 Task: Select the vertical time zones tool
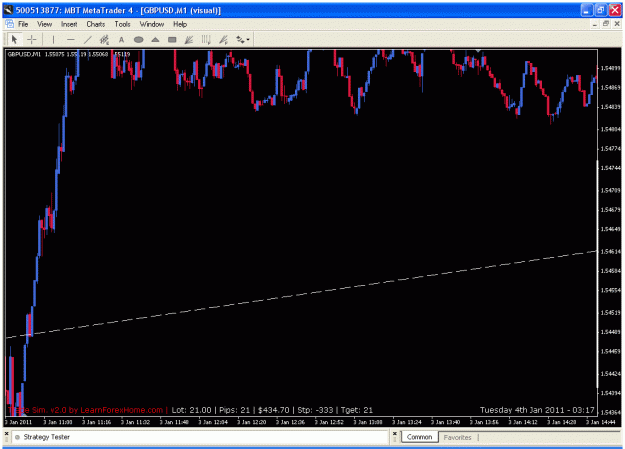pyautogui.click(x=206, y=39)
